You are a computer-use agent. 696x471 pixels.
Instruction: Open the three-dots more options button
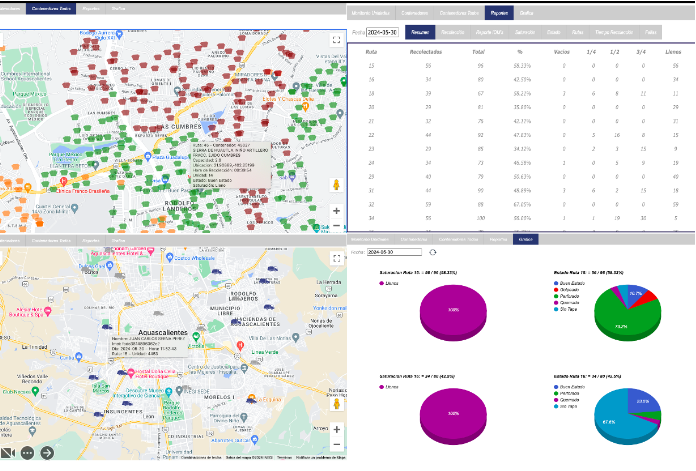tap(28, 453)
